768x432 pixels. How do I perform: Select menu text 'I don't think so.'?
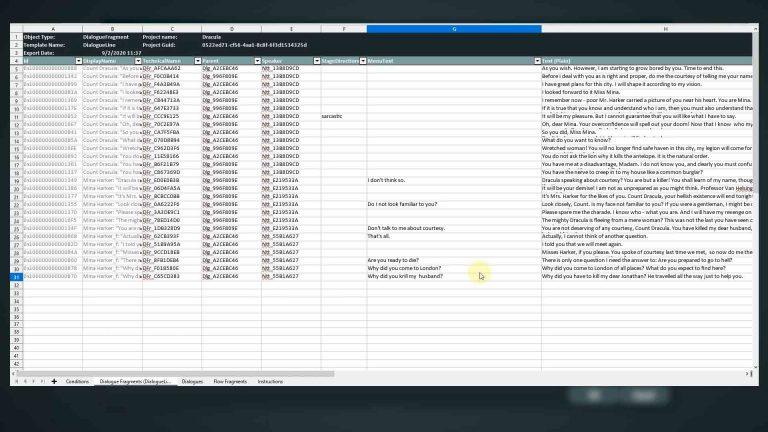[454, 180]
